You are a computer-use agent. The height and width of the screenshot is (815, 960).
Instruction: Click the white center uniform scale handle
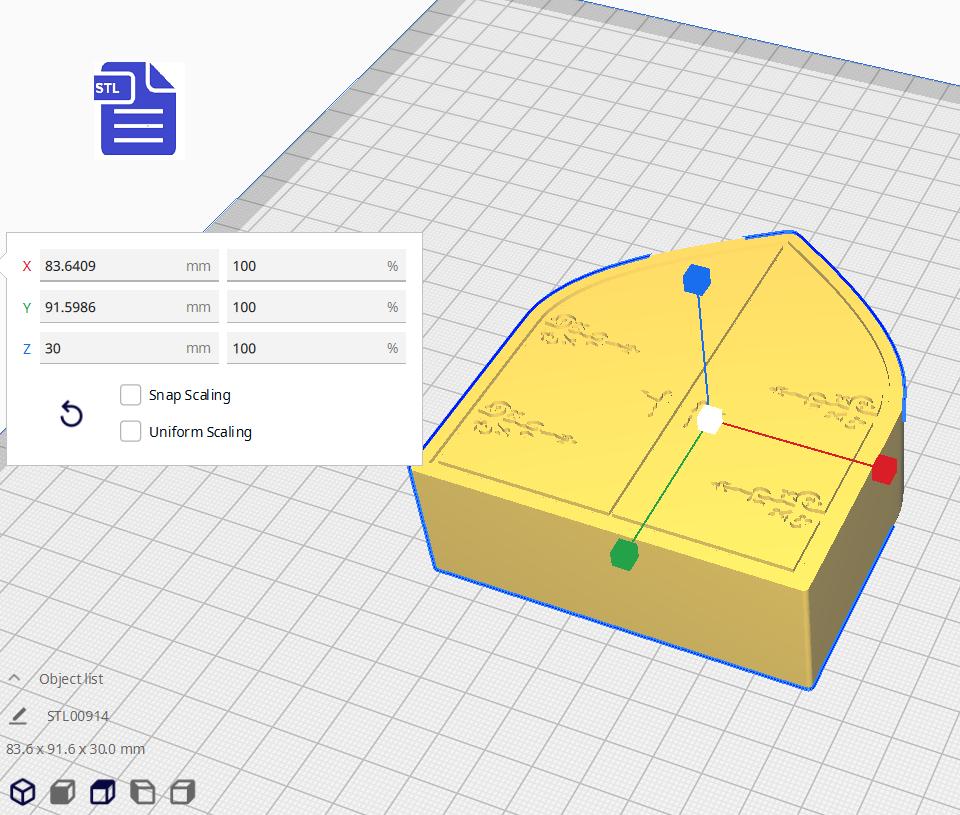[x=709, y=420]
